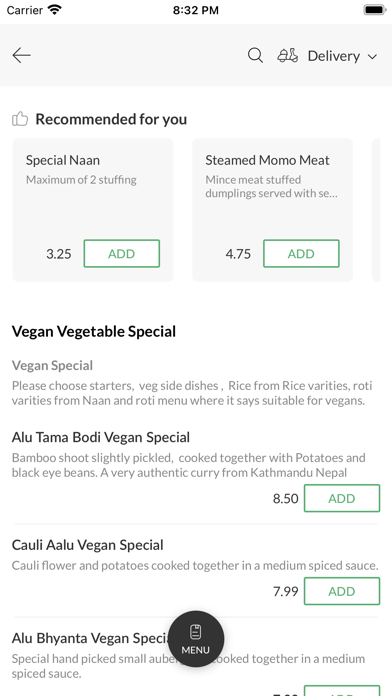Open the Delivery order type selector
Image resolution: width=392 pixels, height=696 pixels.
(x=328, y=56)
